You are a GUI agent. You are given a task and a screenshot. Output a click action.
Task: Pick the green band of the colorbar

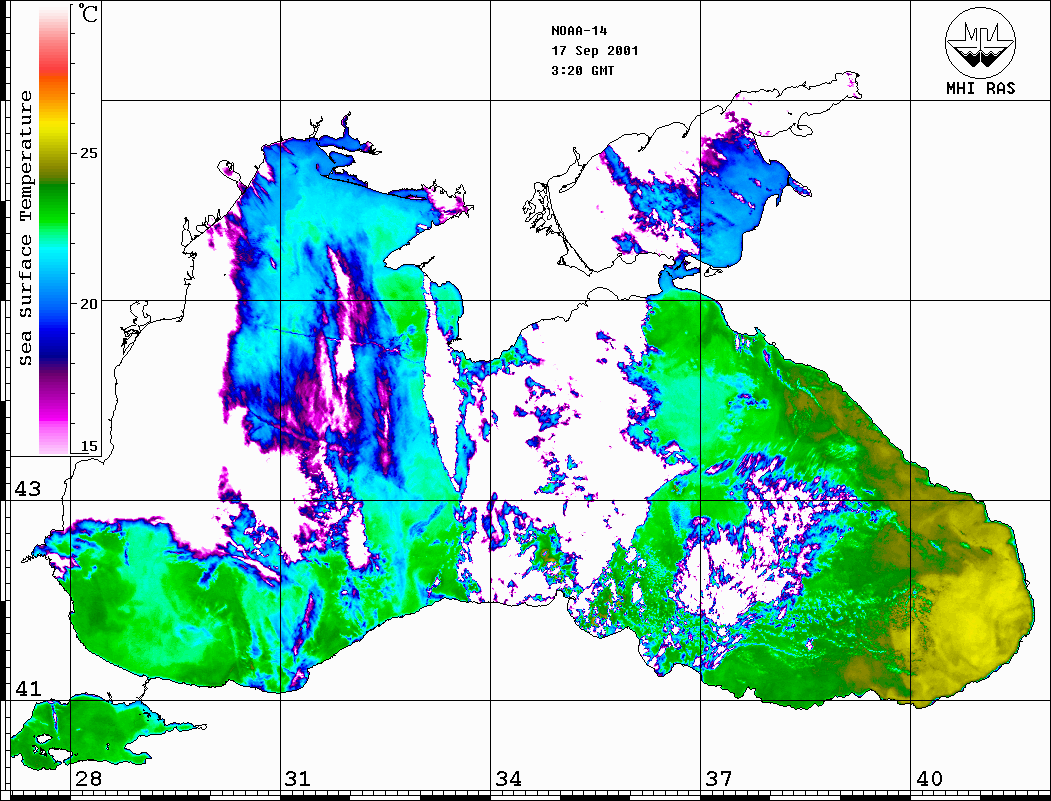[54, 204]
